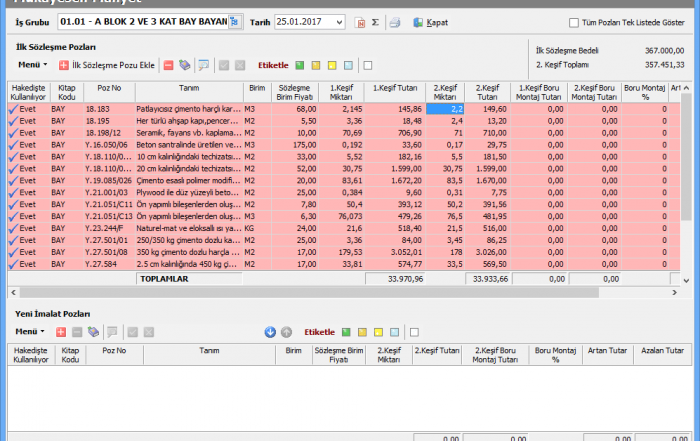Click the red plus icon in Yeni İmalat Pozları

pyautogui.click(x=62, y=331)
